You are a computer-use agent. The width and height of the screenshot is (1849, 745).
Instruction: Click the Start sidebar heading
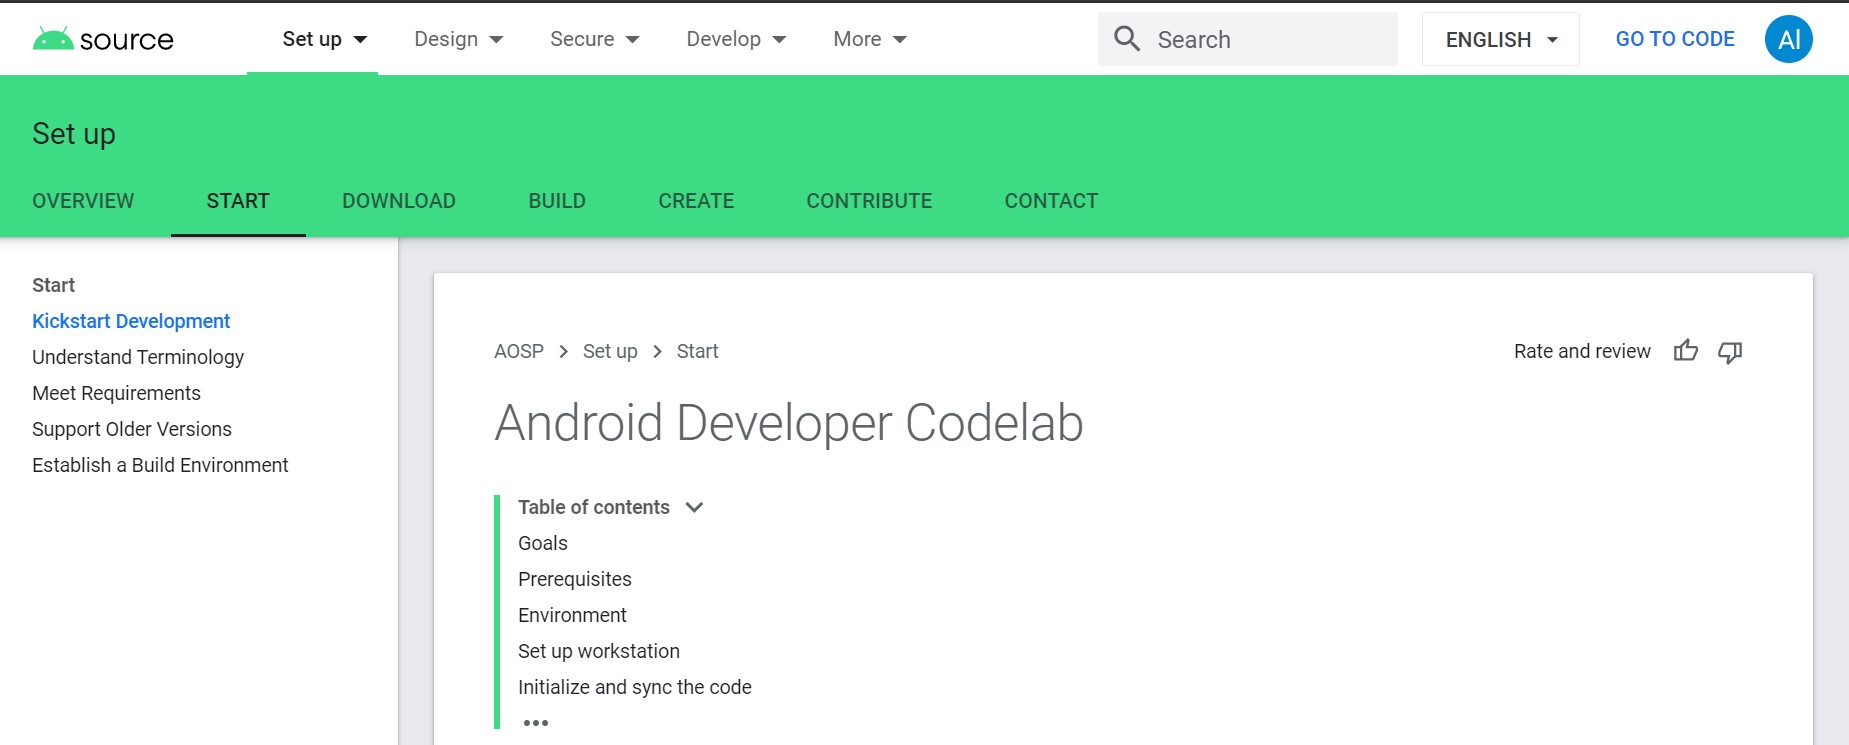pyautogui.click(x=53, y=285)
